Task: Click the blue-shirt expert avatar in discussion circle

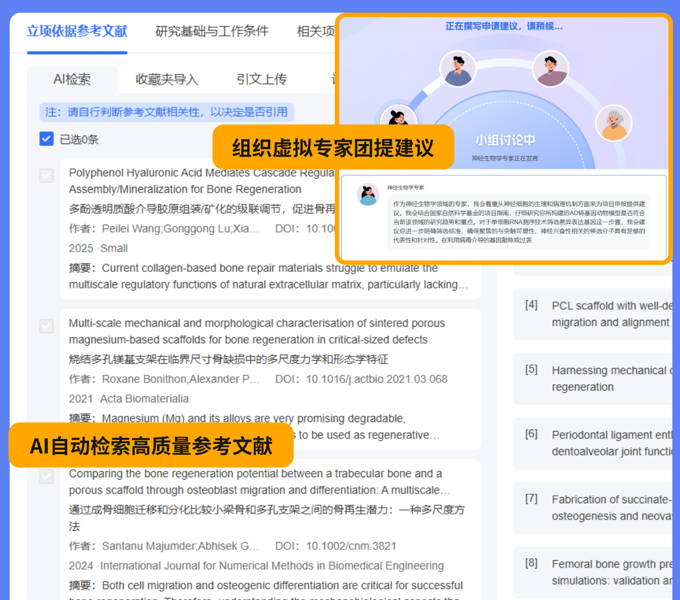Action: tap(458, 69)
